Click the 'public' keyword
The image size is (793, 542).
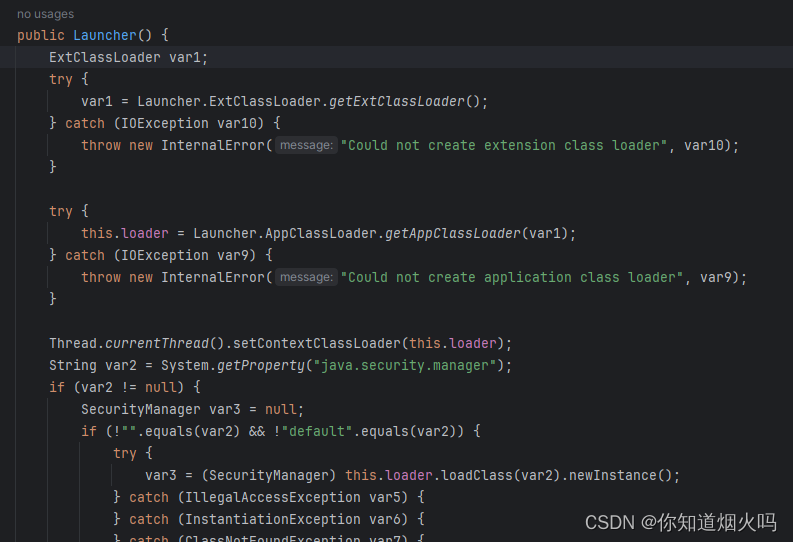click(41, 35)
